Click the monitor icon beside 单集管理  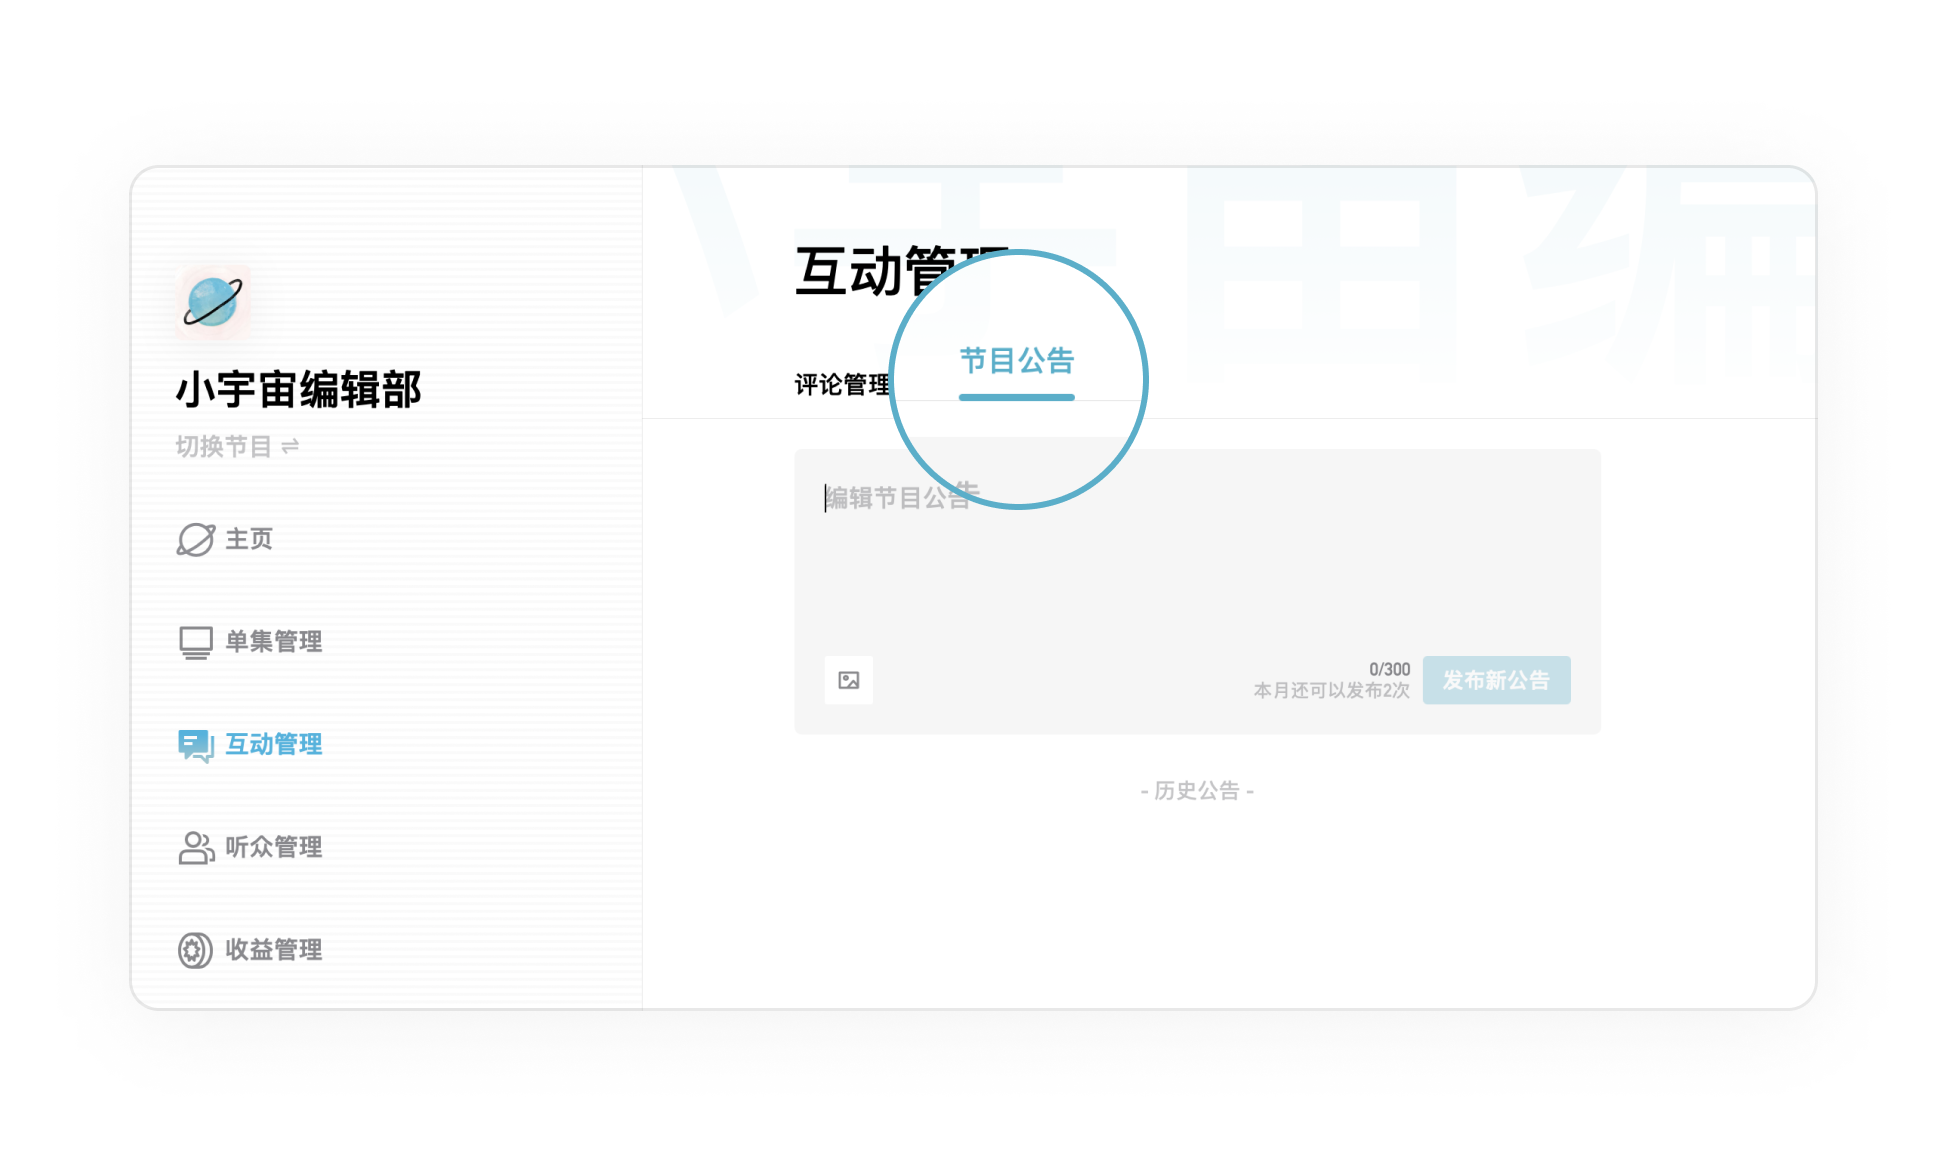click(196, 642)
